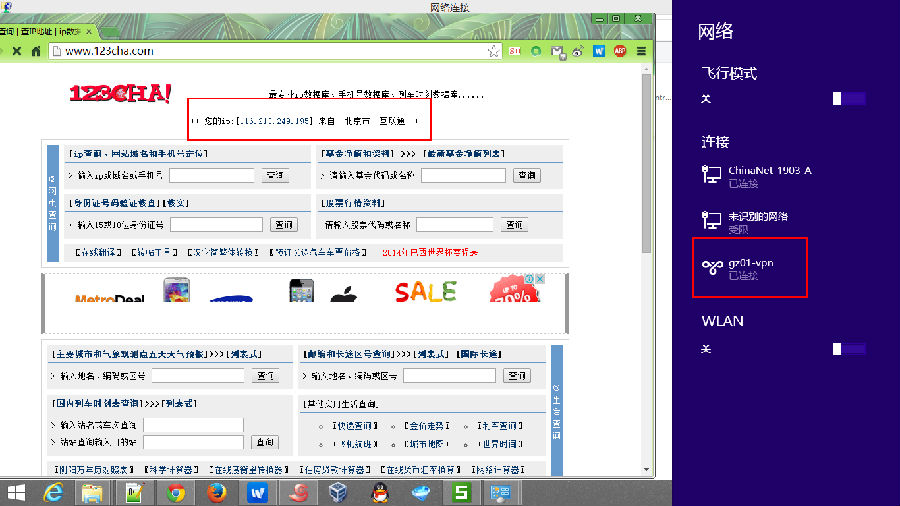
Task: Click 查询 button beside ID card input
Action: [x=284, y=225]
